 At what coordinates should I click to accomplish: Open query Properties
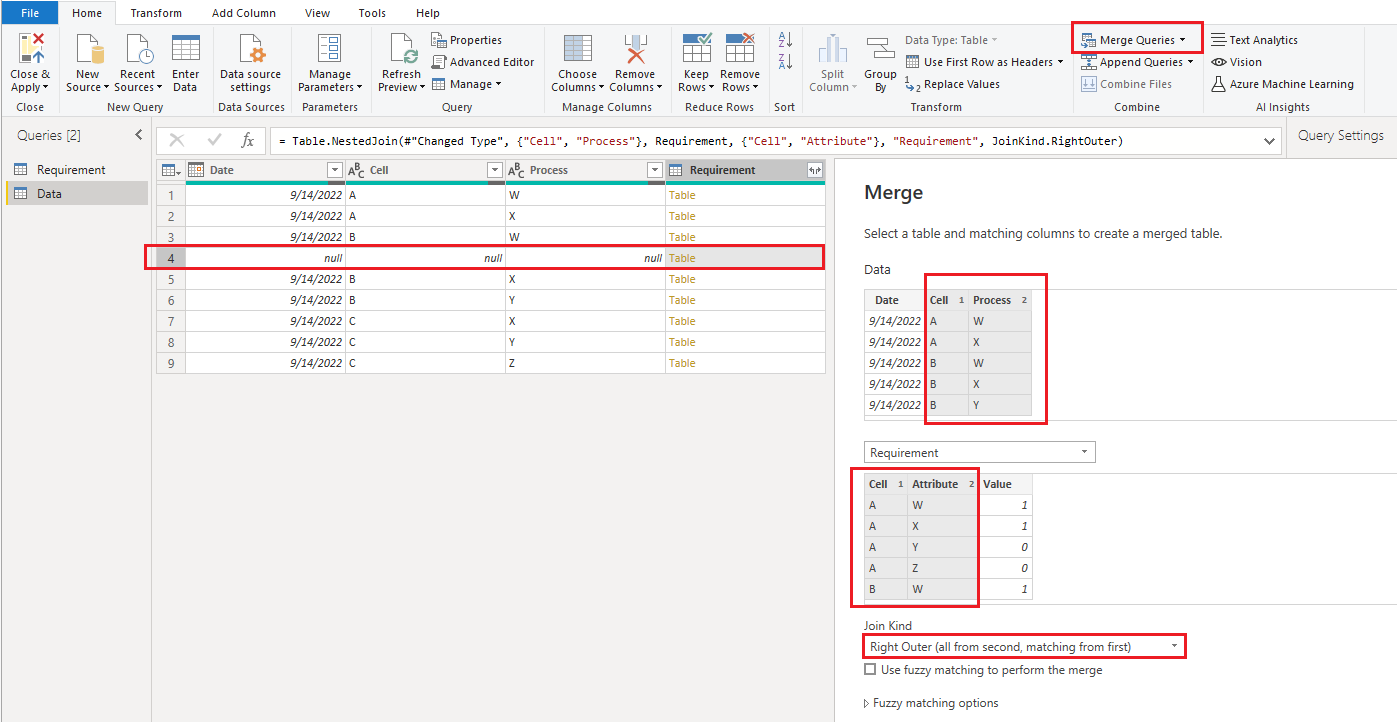coord(467,40)
